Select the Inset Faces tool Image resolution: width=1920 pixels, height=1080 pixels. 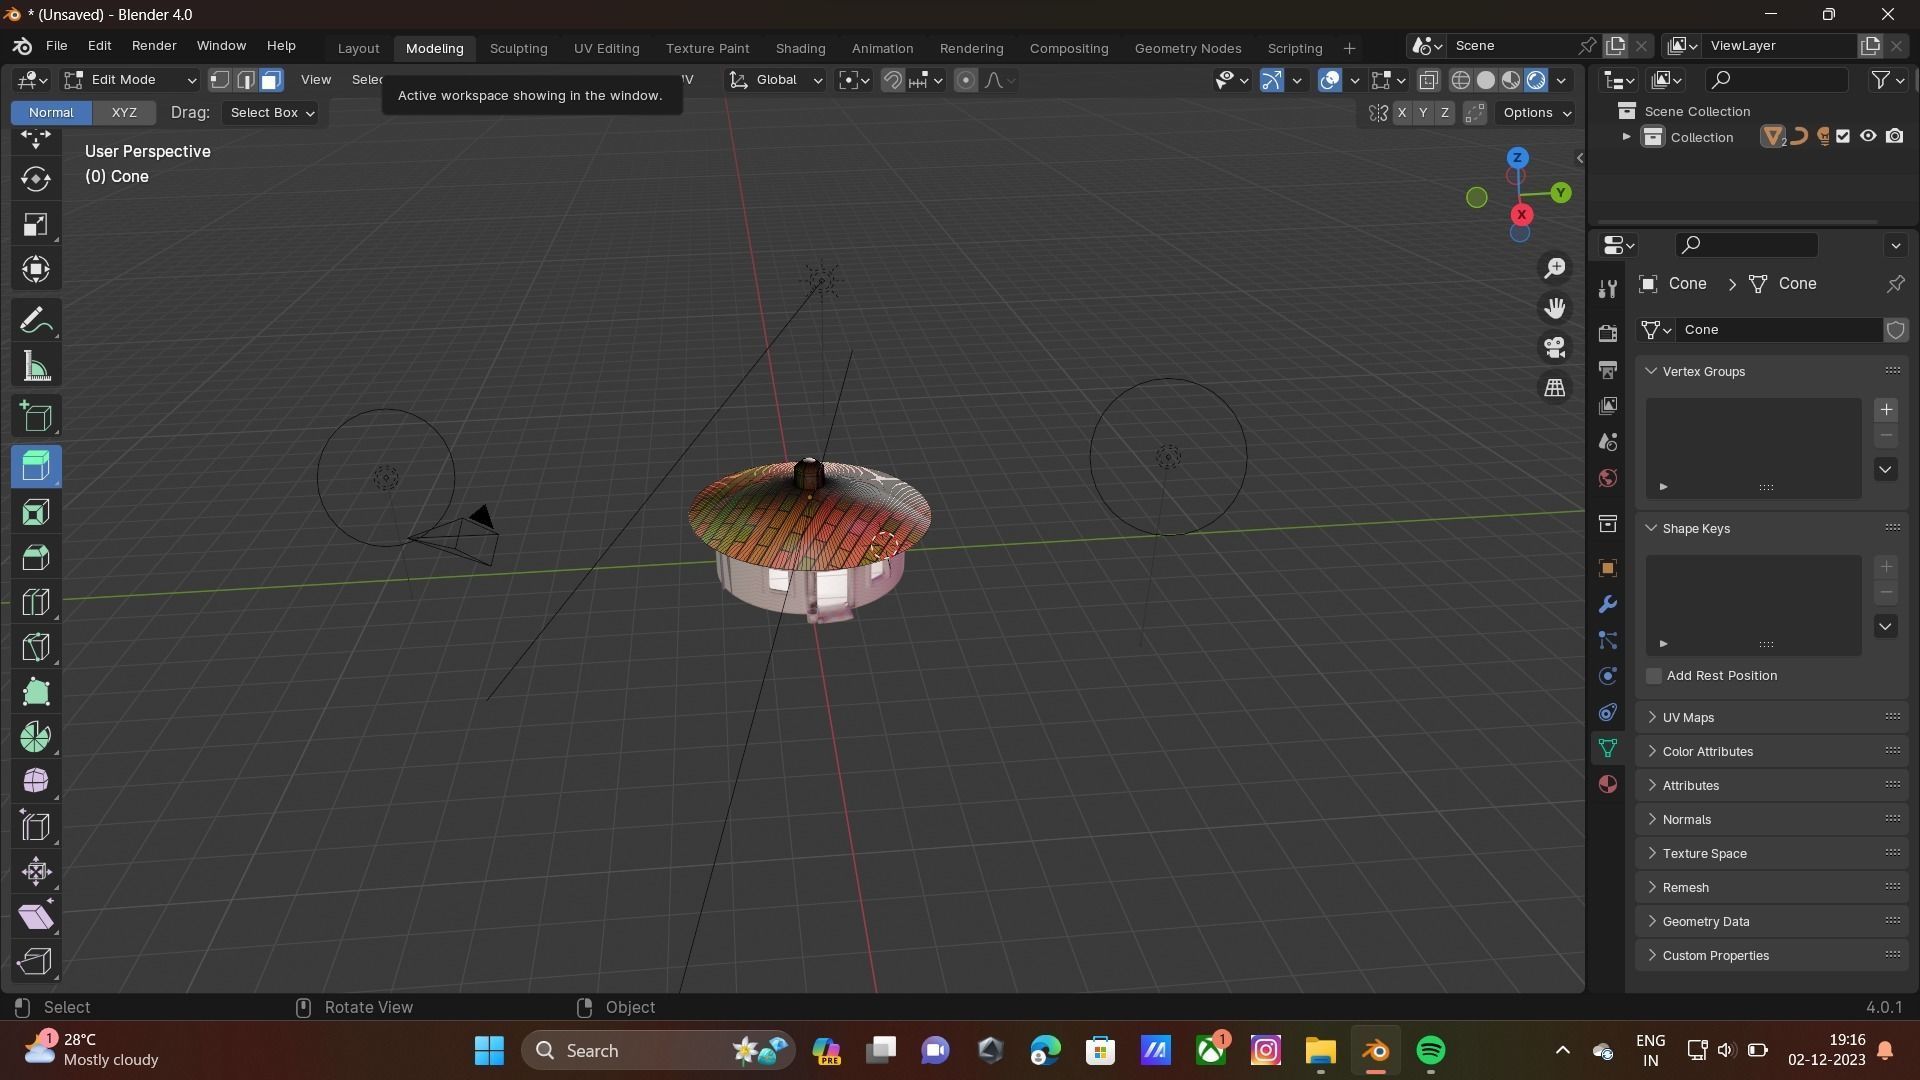(36, 512)
